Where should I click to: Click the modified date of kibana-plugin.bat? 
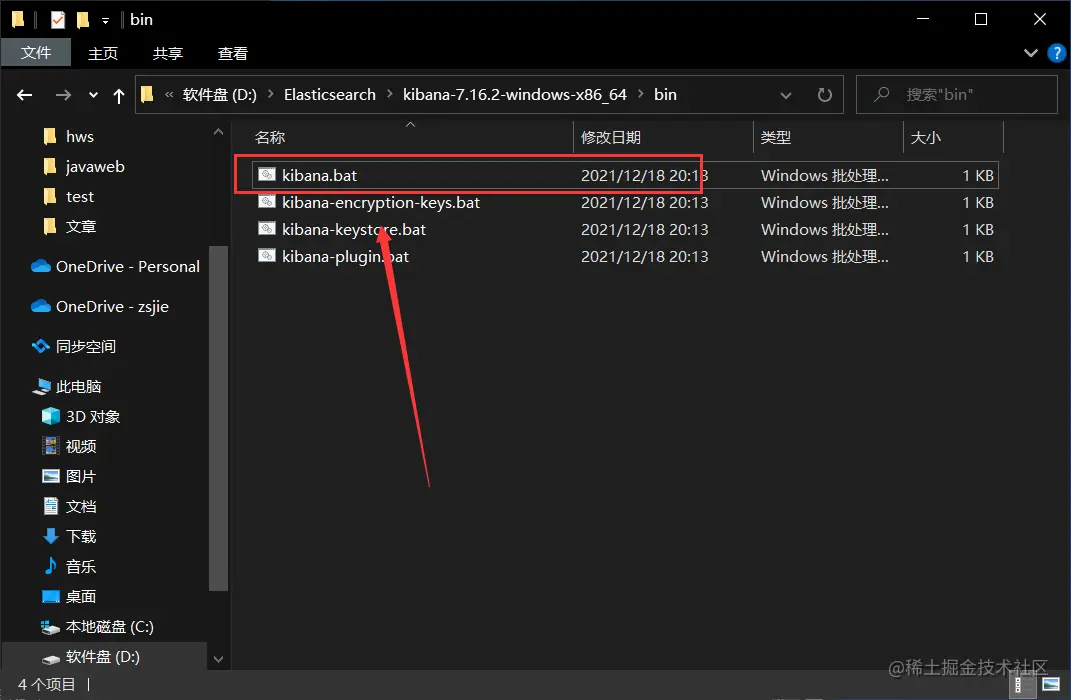[644, 256]
